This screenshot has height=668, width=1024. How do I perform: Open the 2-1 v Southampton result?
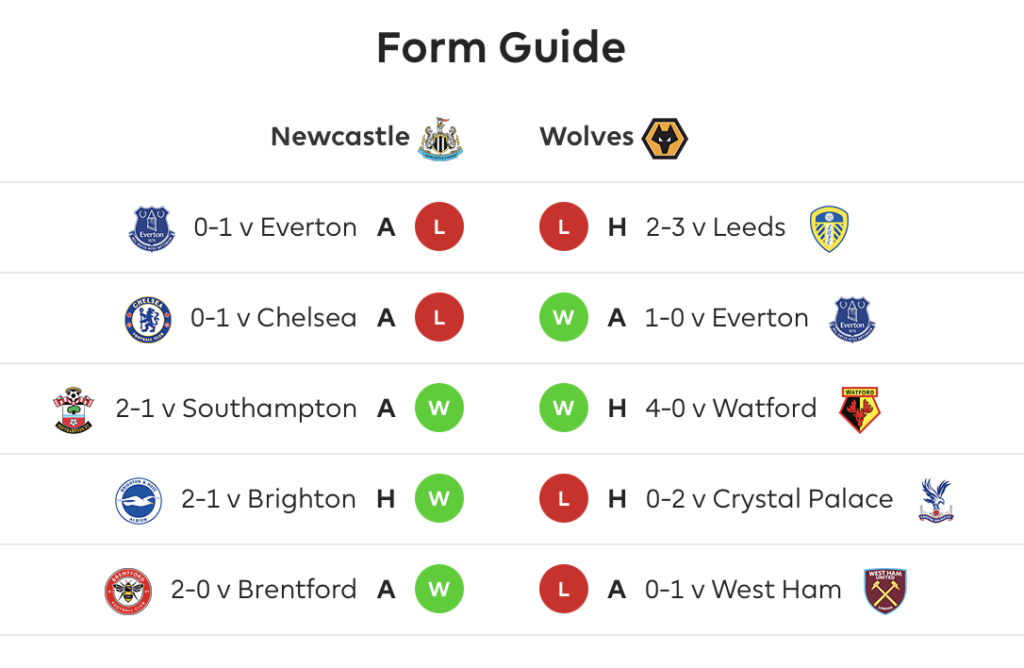click(x=236, y=408)
